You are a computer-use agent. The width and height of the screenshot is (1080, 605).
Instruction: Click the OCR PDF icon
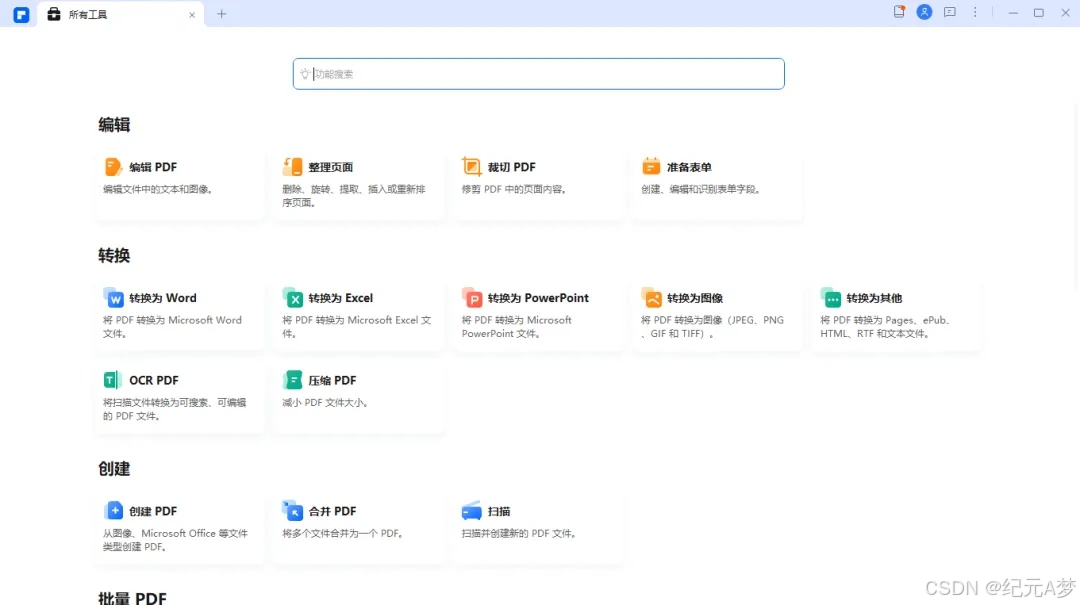tap(113, 380)
